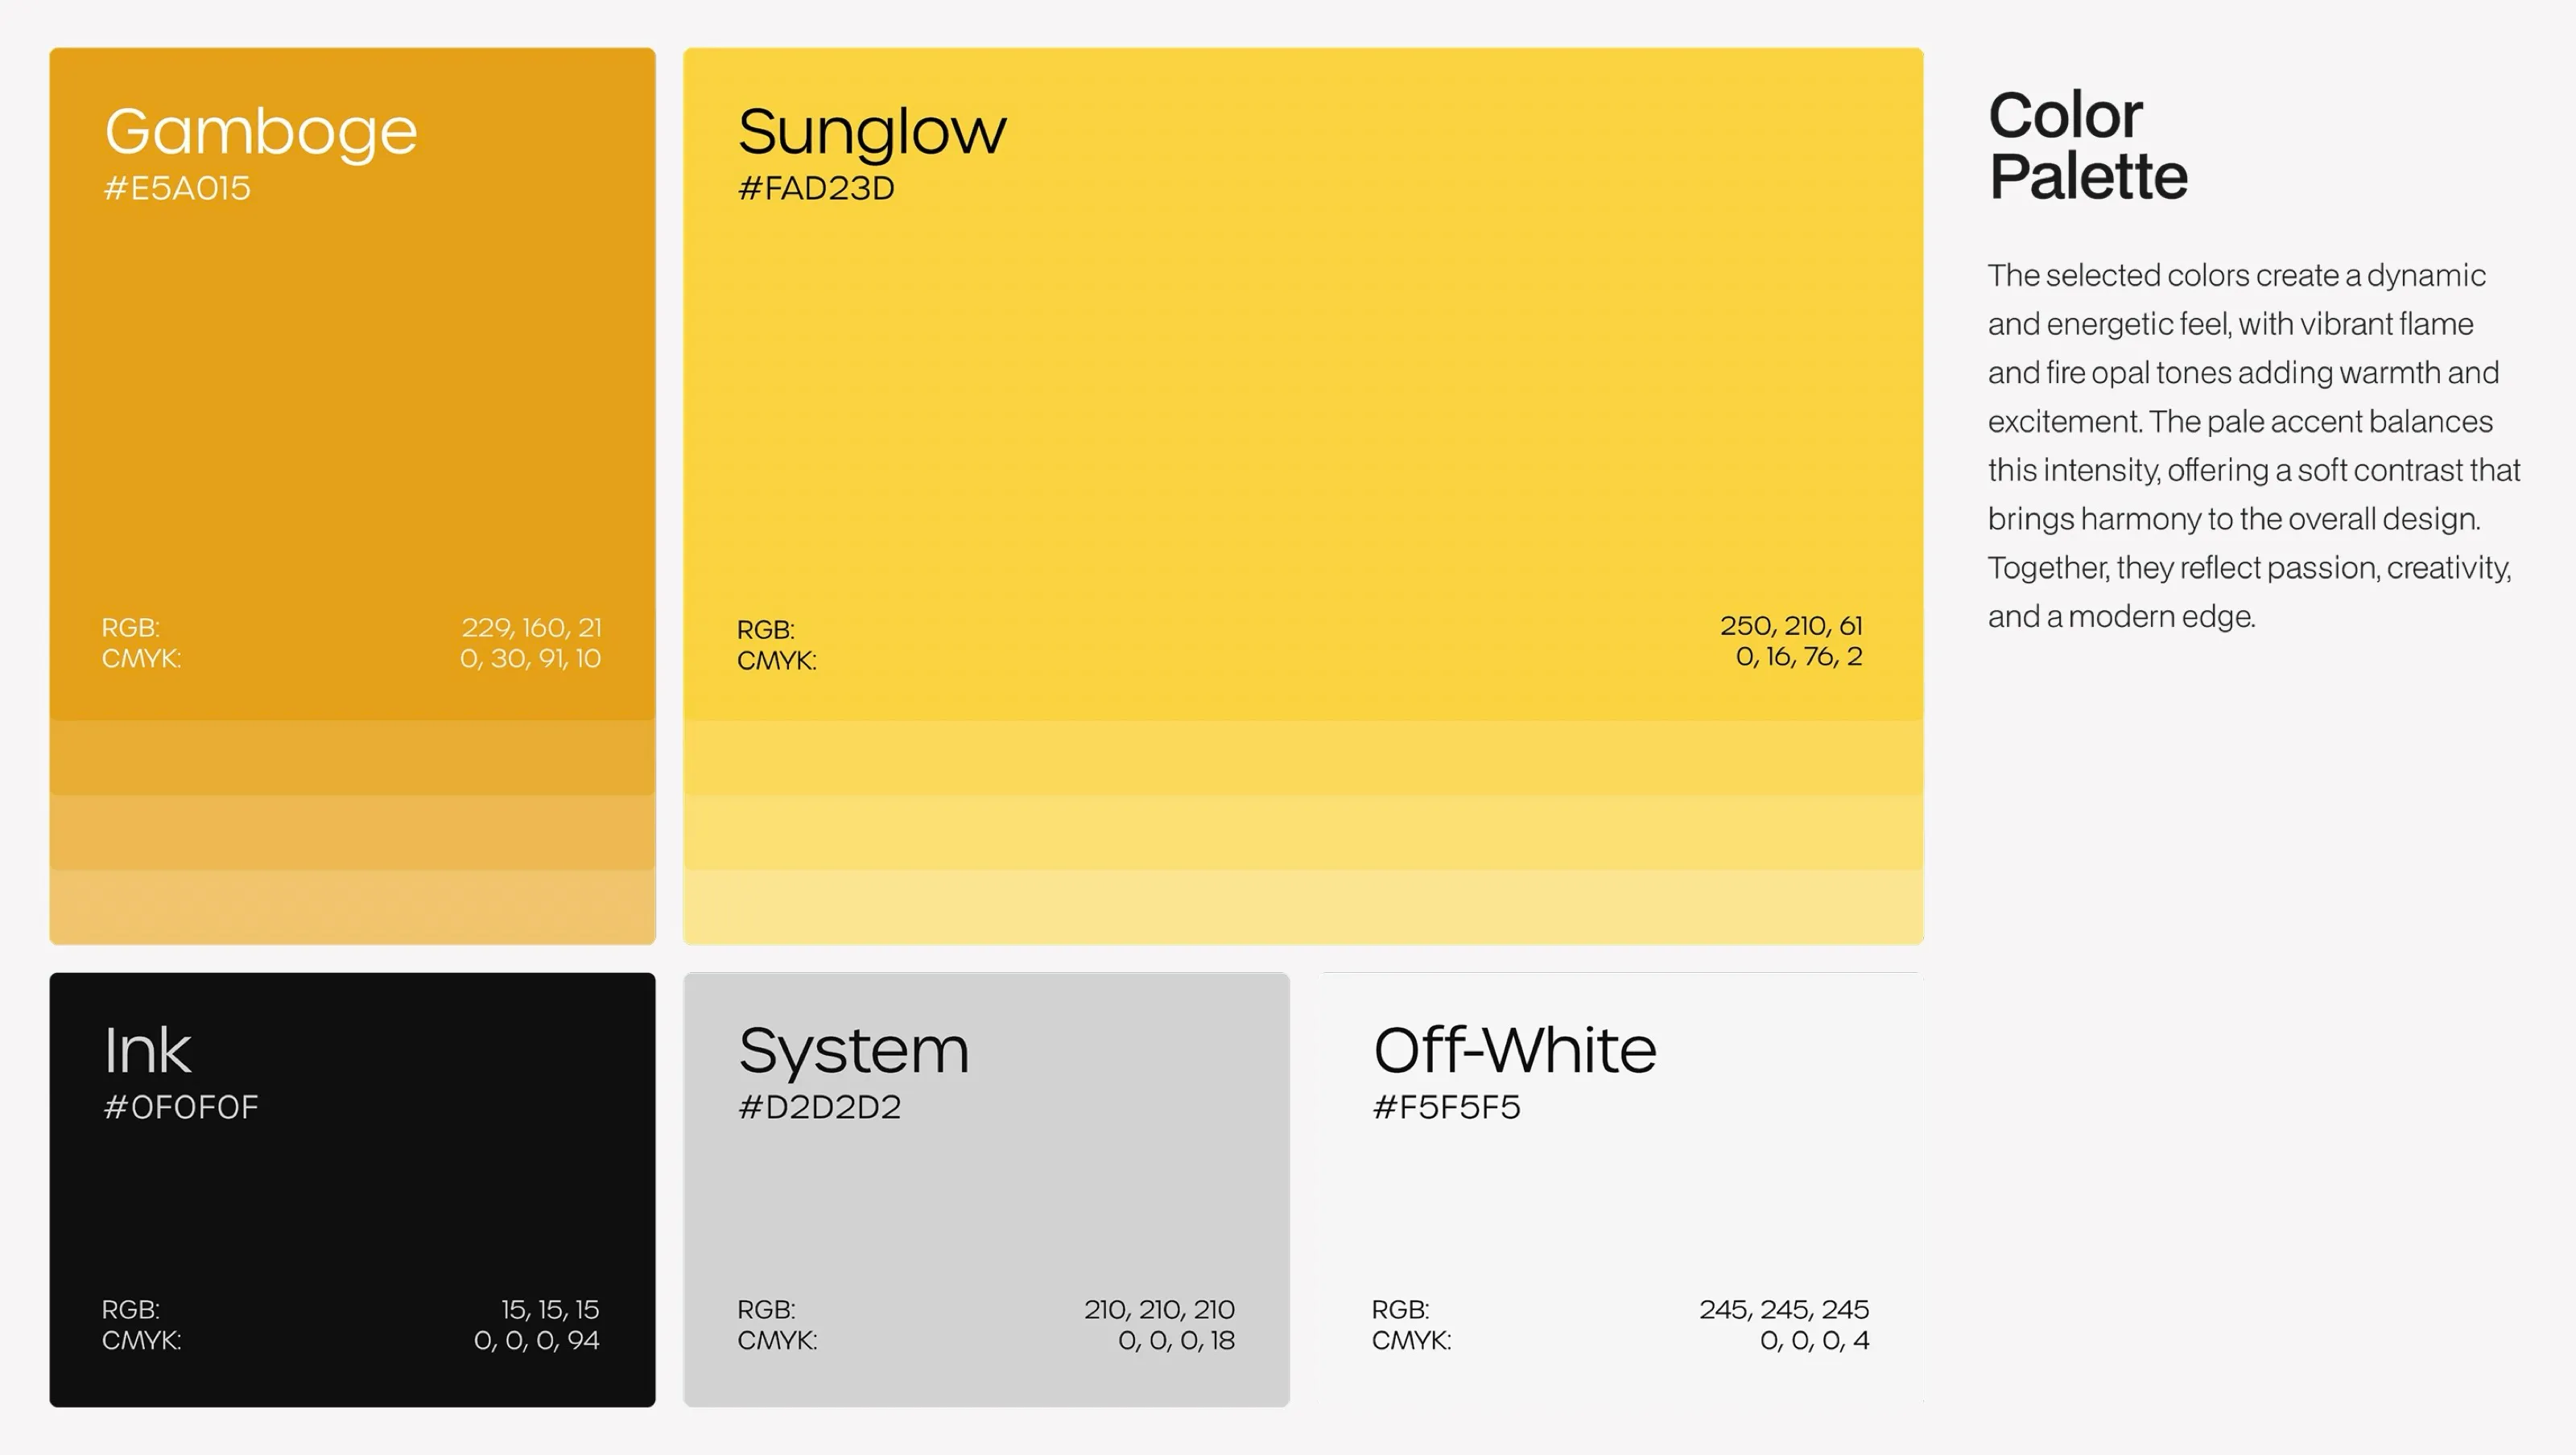
Task: Click RGB value 210, 210, 210
Action: point(1159,1309)
